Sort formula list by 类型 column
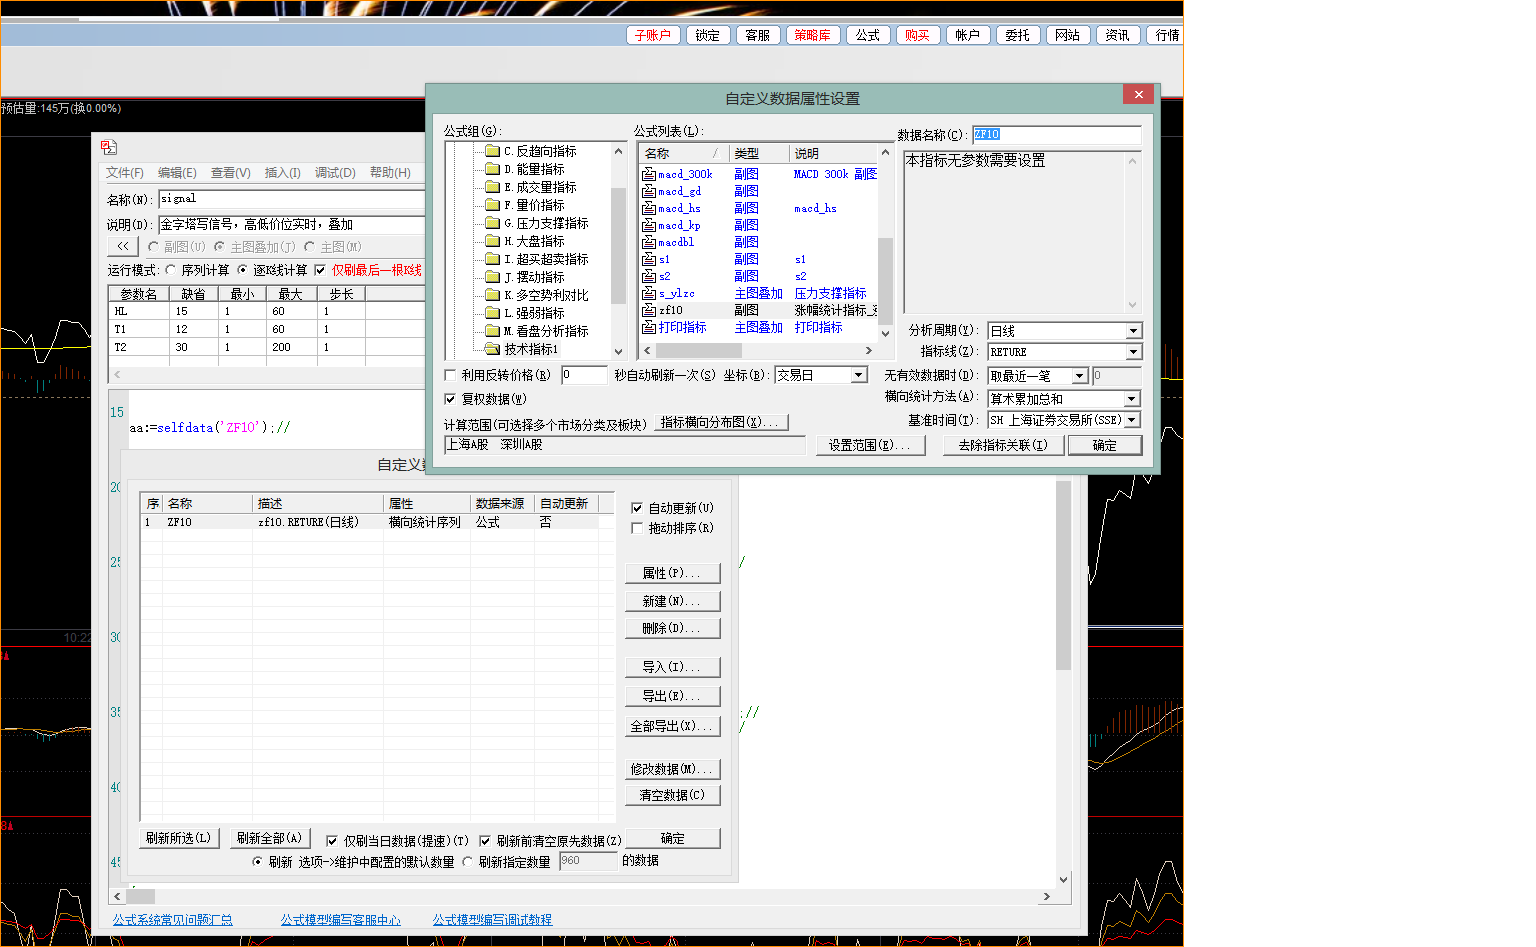Viewport: 1536px width, 947px height. (x=759, y=153)
